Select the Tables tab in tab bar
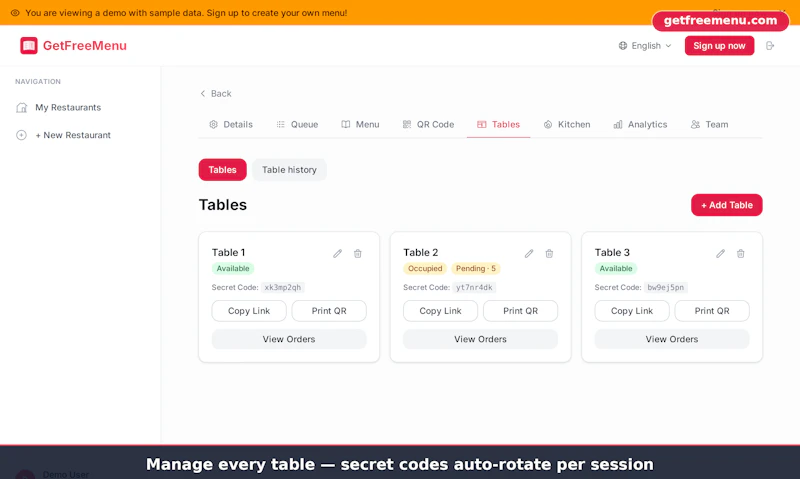800x479 pixels. click(x=498, y=124)
